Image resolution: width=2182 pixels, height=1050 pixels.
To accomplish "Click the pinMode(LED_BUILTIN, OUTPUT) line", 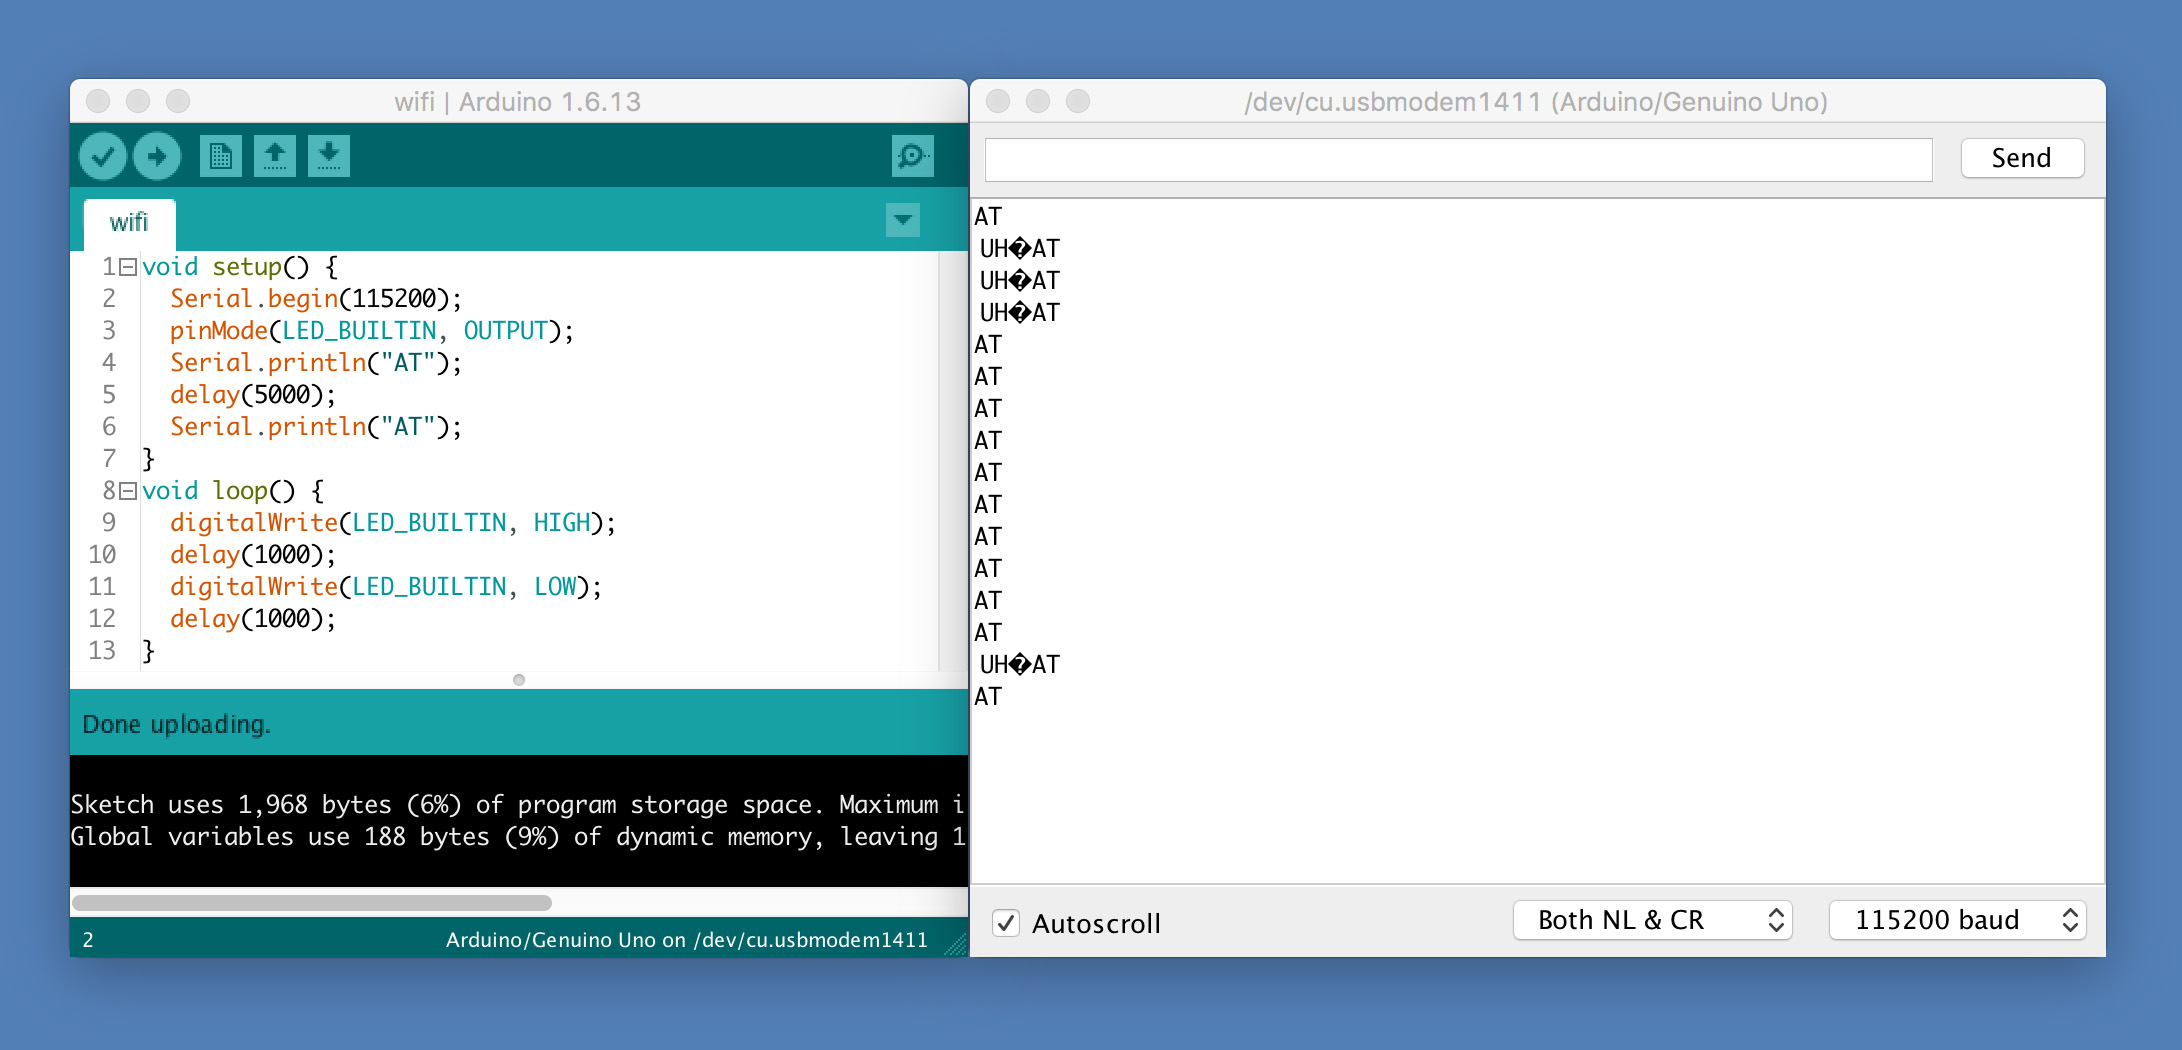I will pyautogui.click(x=371, y=331).
